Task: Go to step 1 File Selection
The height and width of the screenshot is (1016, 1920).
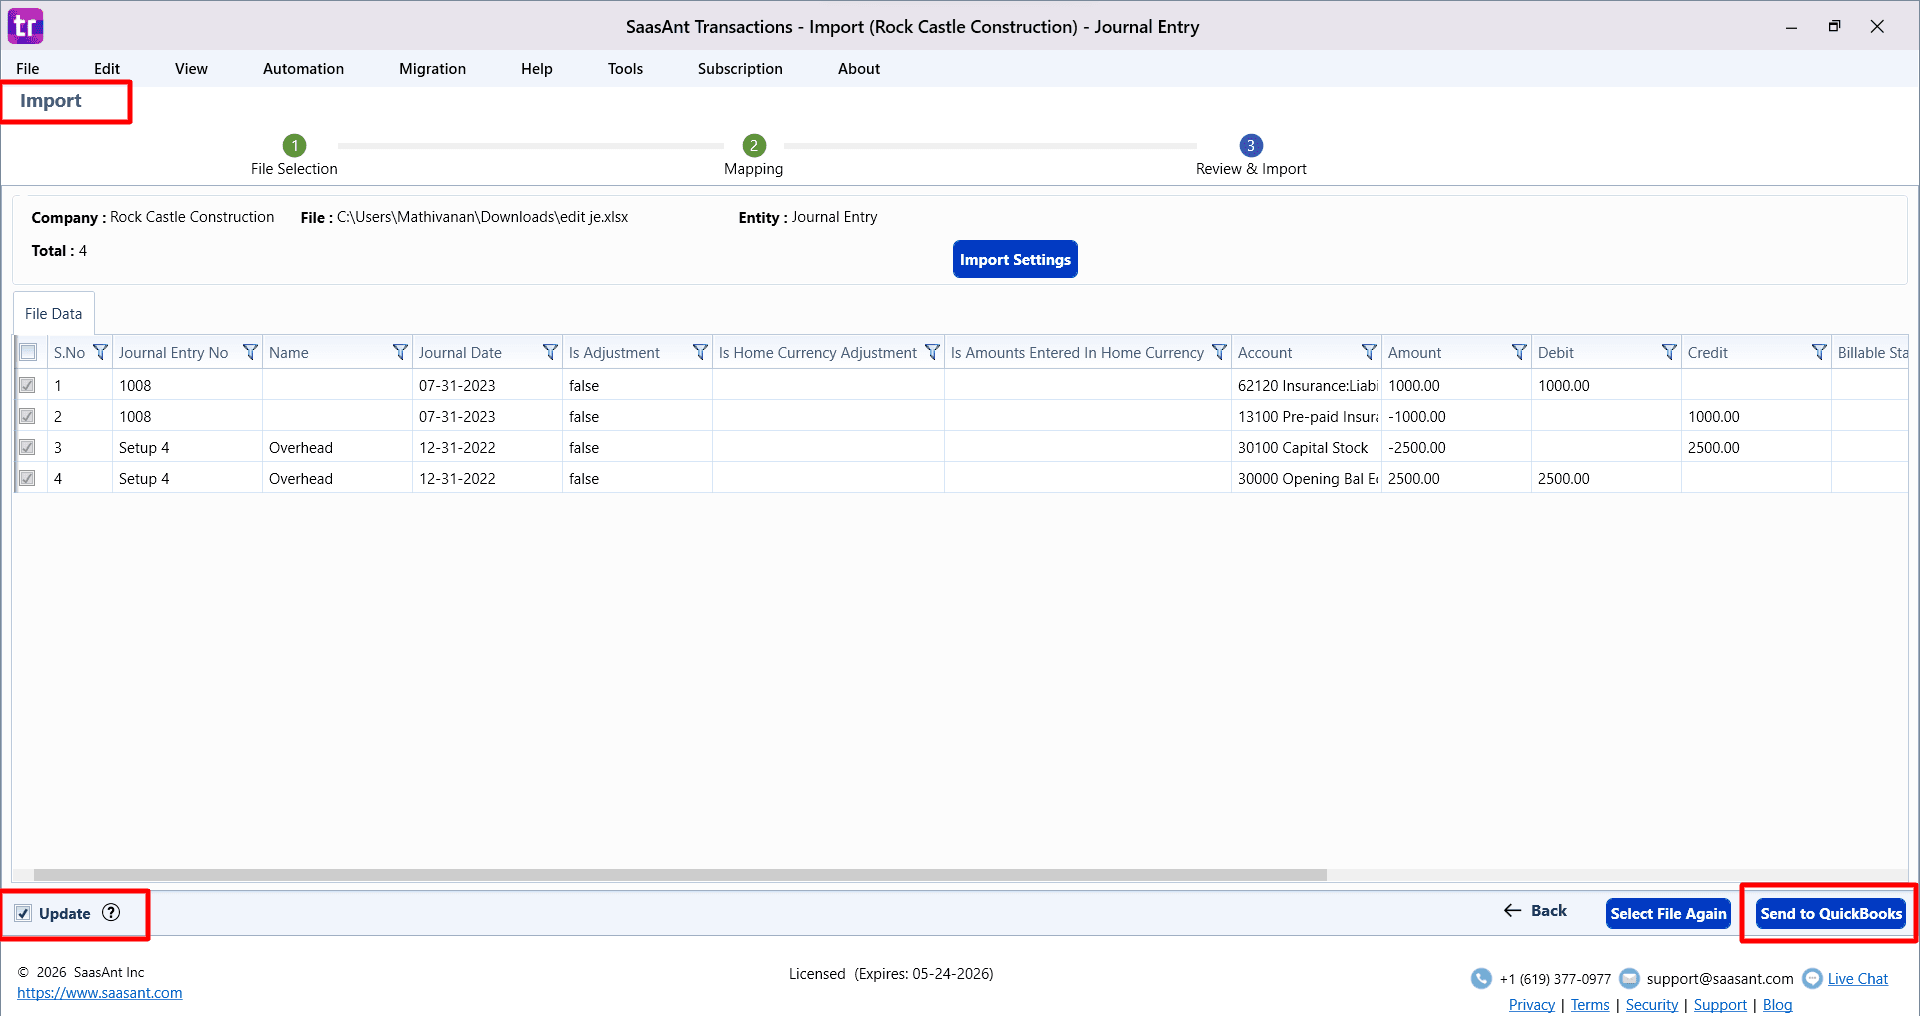Action: coord(294,145)
